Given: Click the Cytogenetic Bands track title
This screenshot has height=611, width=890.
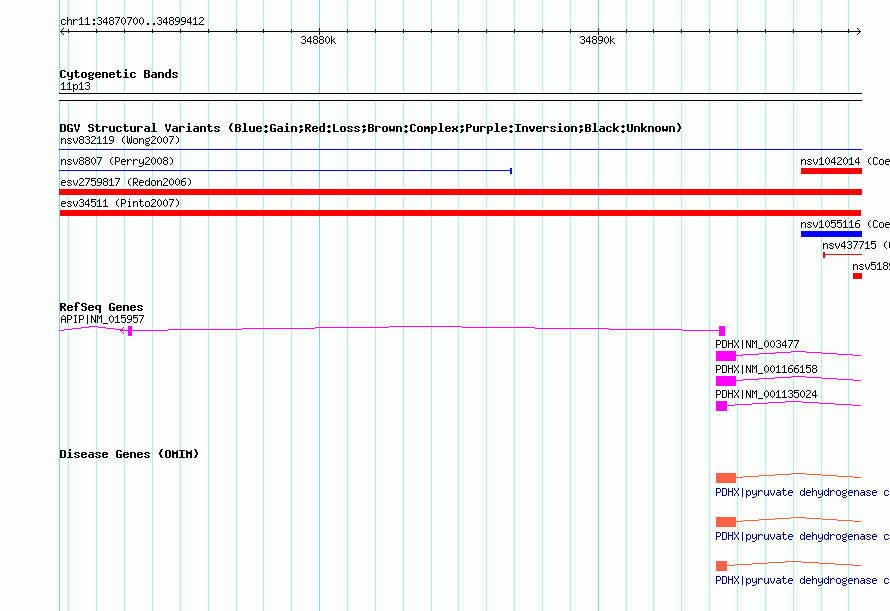Looking at the screenshot, I should point(119,74).
